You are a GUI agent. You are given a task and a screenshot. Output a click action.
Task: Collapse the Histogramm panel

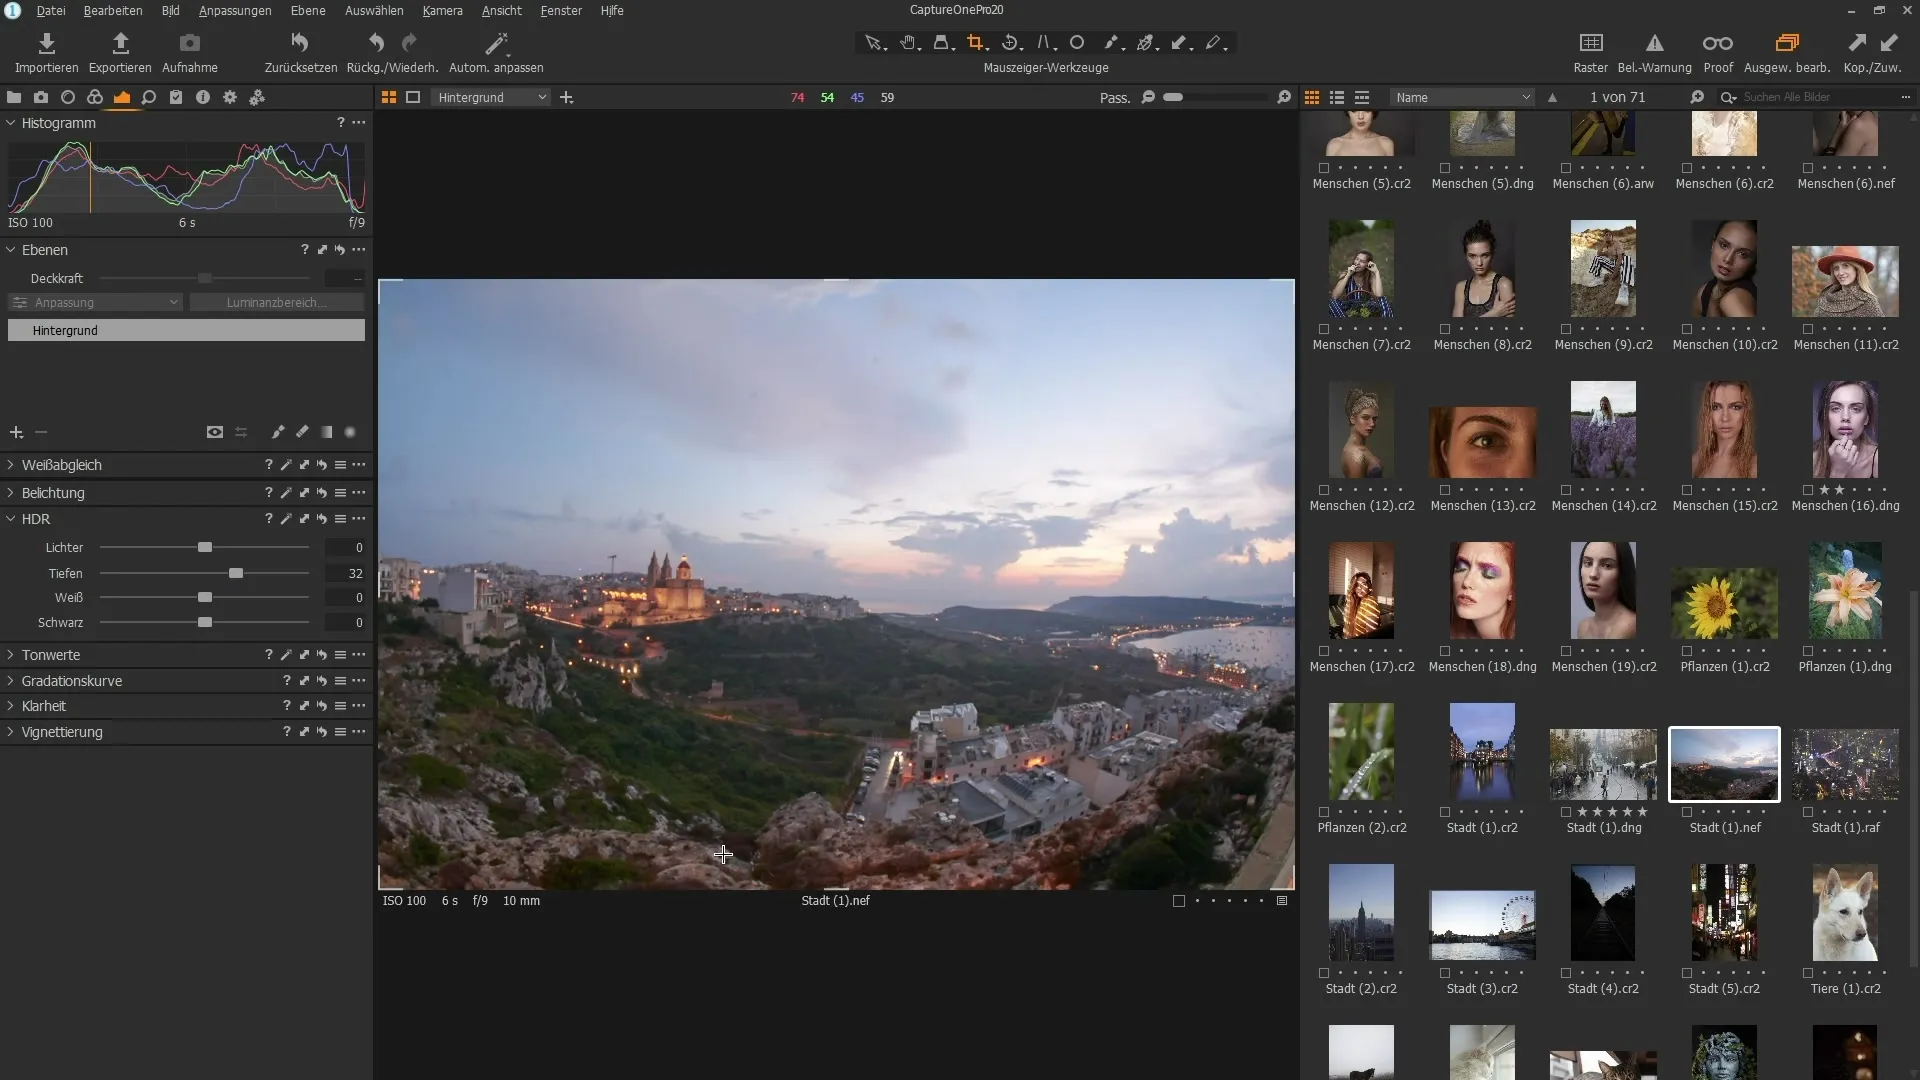11,123
